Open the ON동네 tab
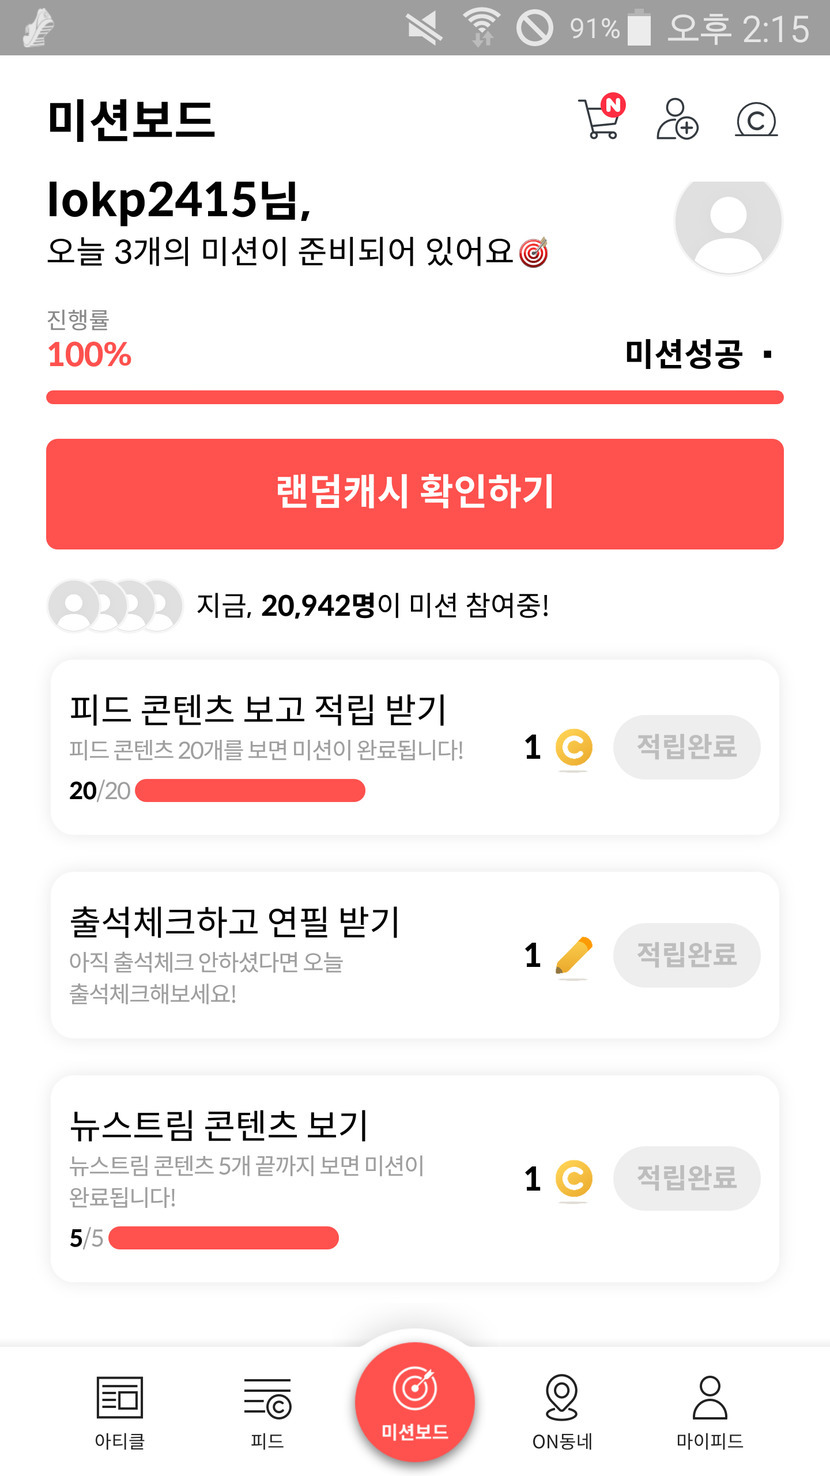The image size is (830, 1476). 562,1411
